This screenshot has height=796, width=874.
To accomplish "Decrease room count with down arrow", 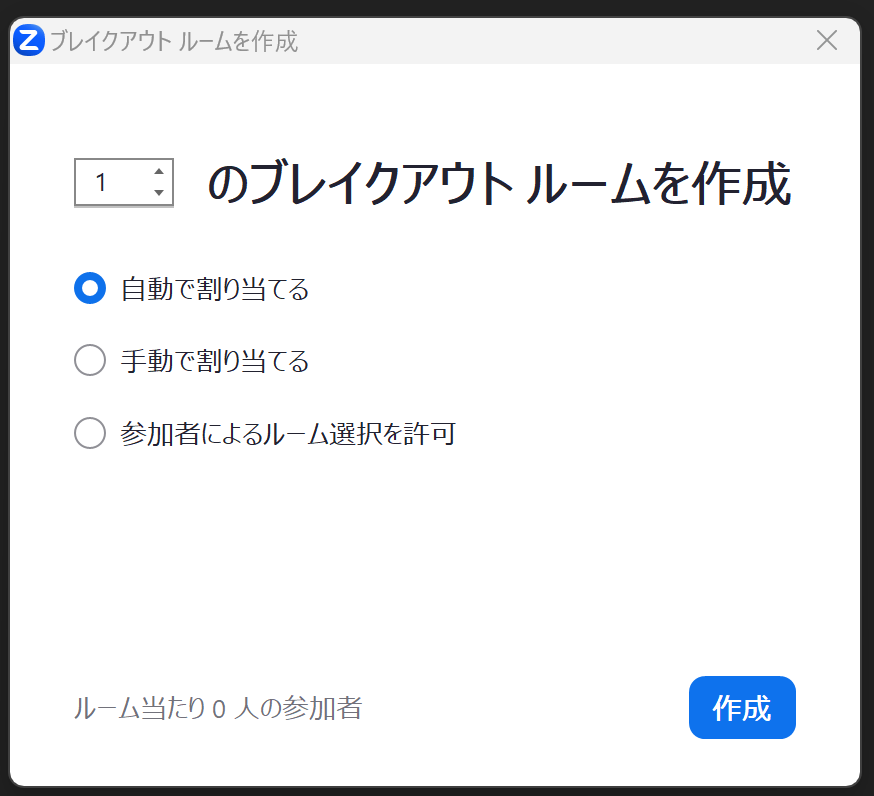I will 159,192.
